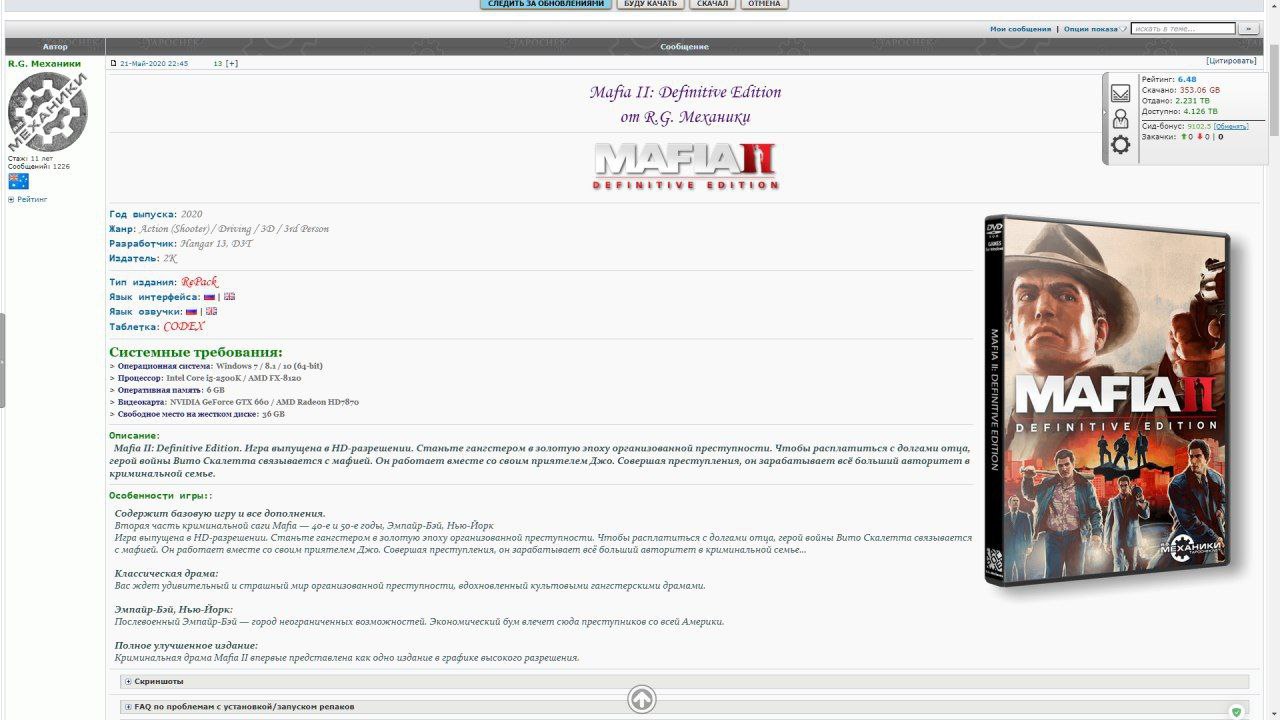Open the Мои сообщения link
This screenshot has width=1280, height=720.
click(1020, 29)
